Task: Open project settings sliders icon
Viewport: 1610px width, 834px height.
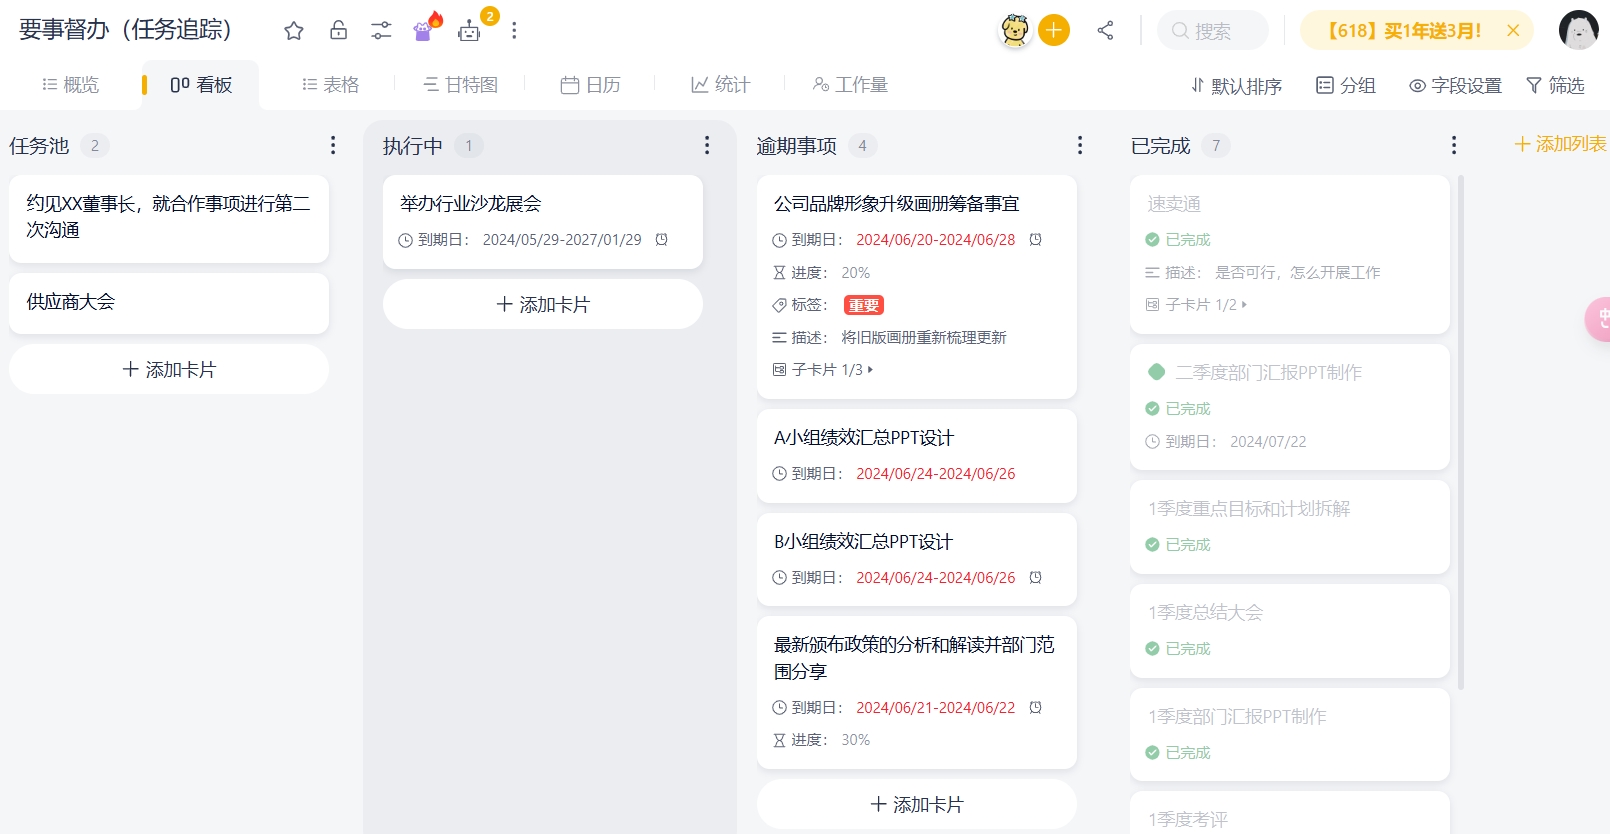Action: [381, 31]
